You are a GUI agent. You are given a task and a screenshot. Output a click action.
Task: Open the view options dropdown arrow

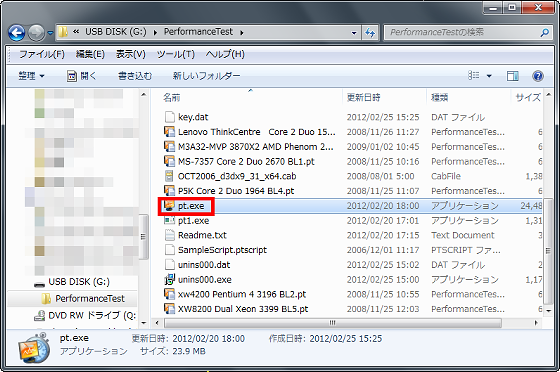(x=489, y=76)
